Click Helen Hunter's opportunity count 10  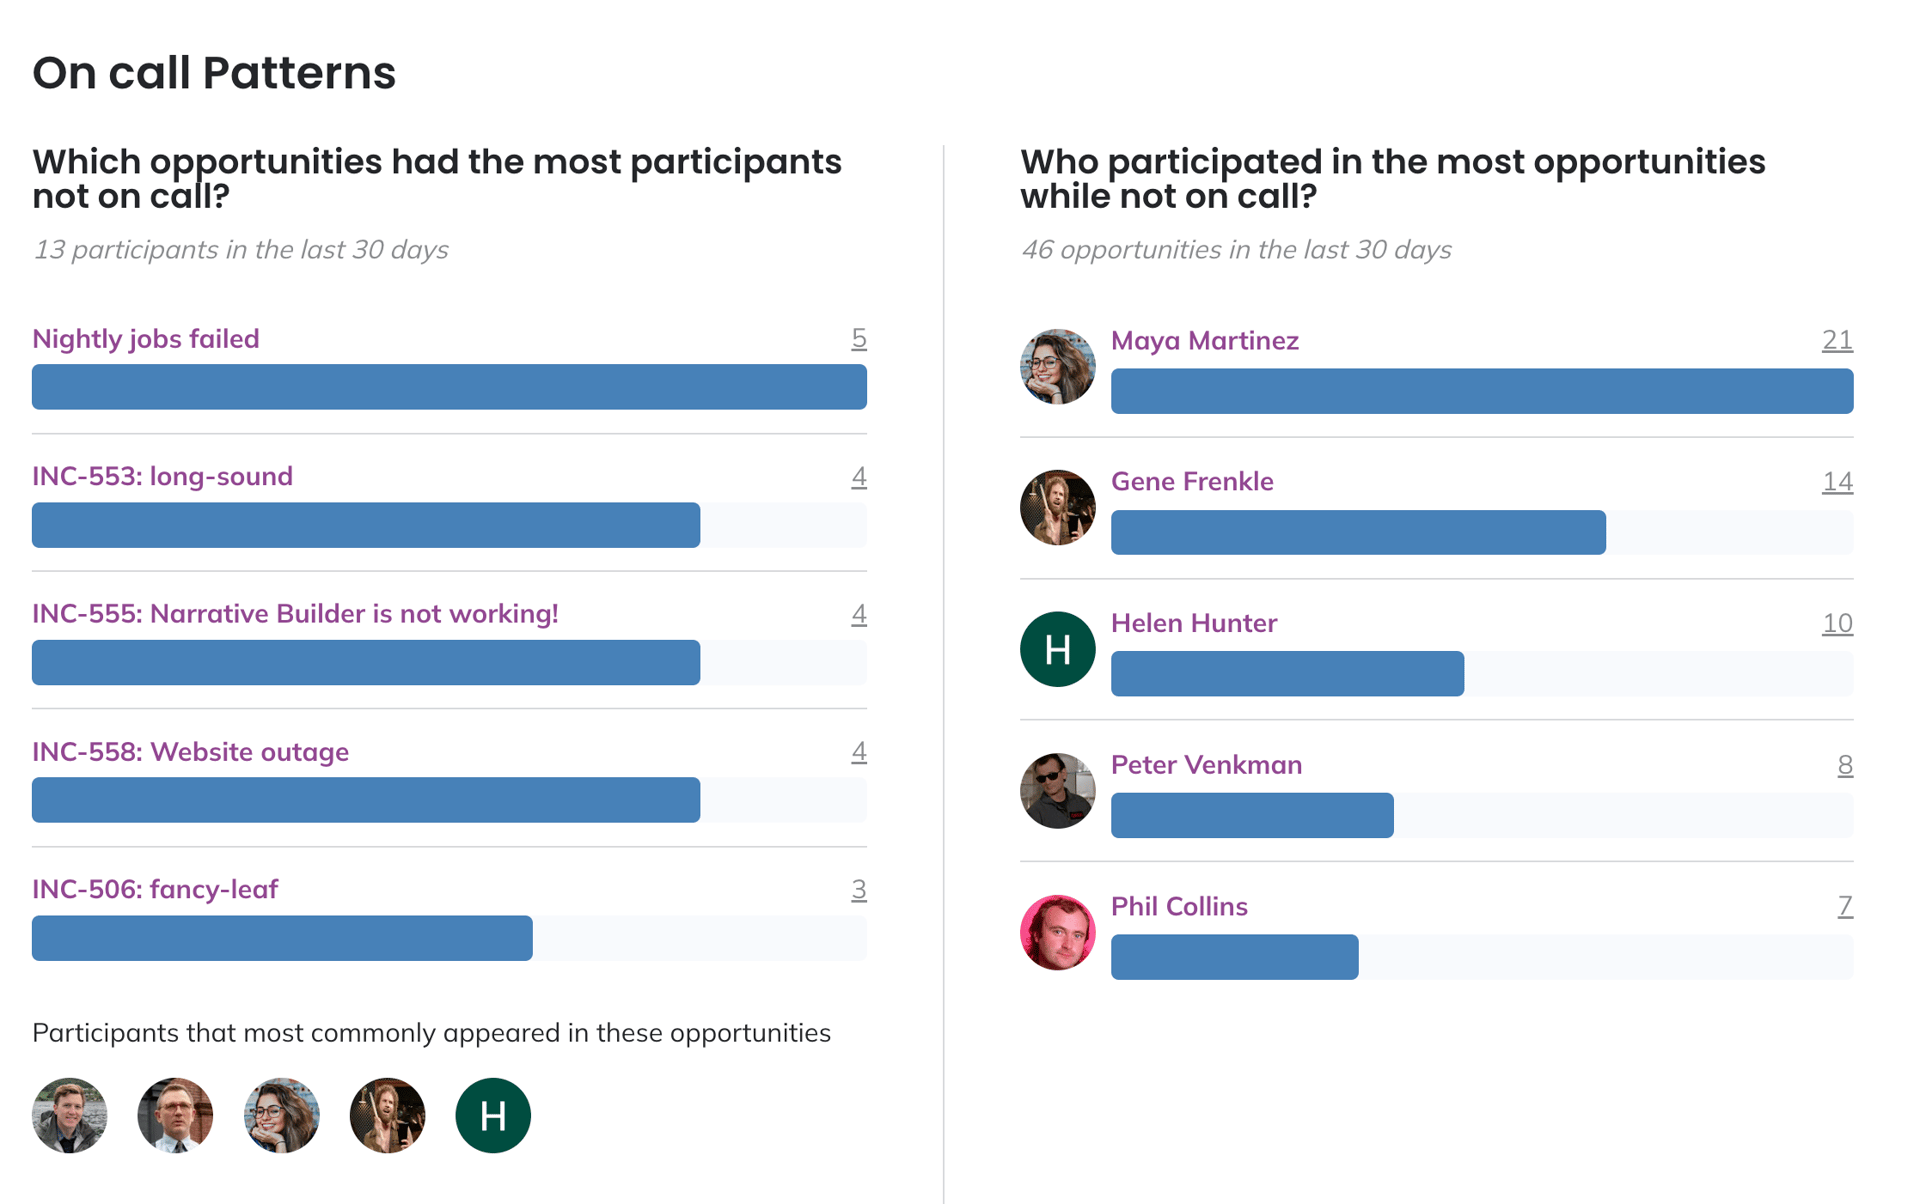1836,623
